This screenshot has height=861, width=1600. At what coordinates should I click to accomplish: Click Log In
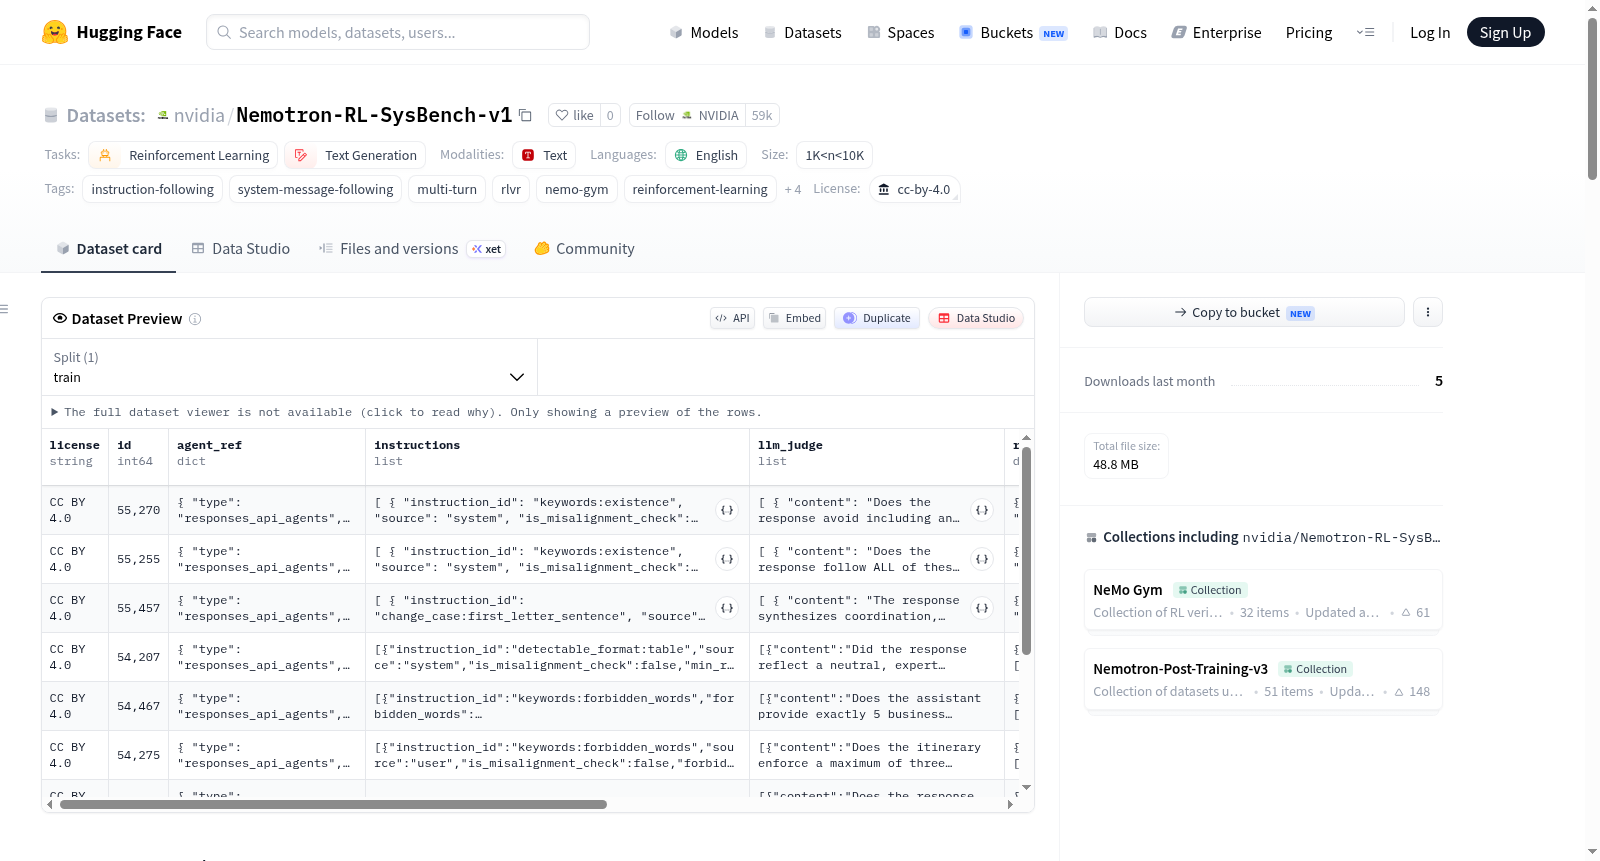tap(1430, 32)
